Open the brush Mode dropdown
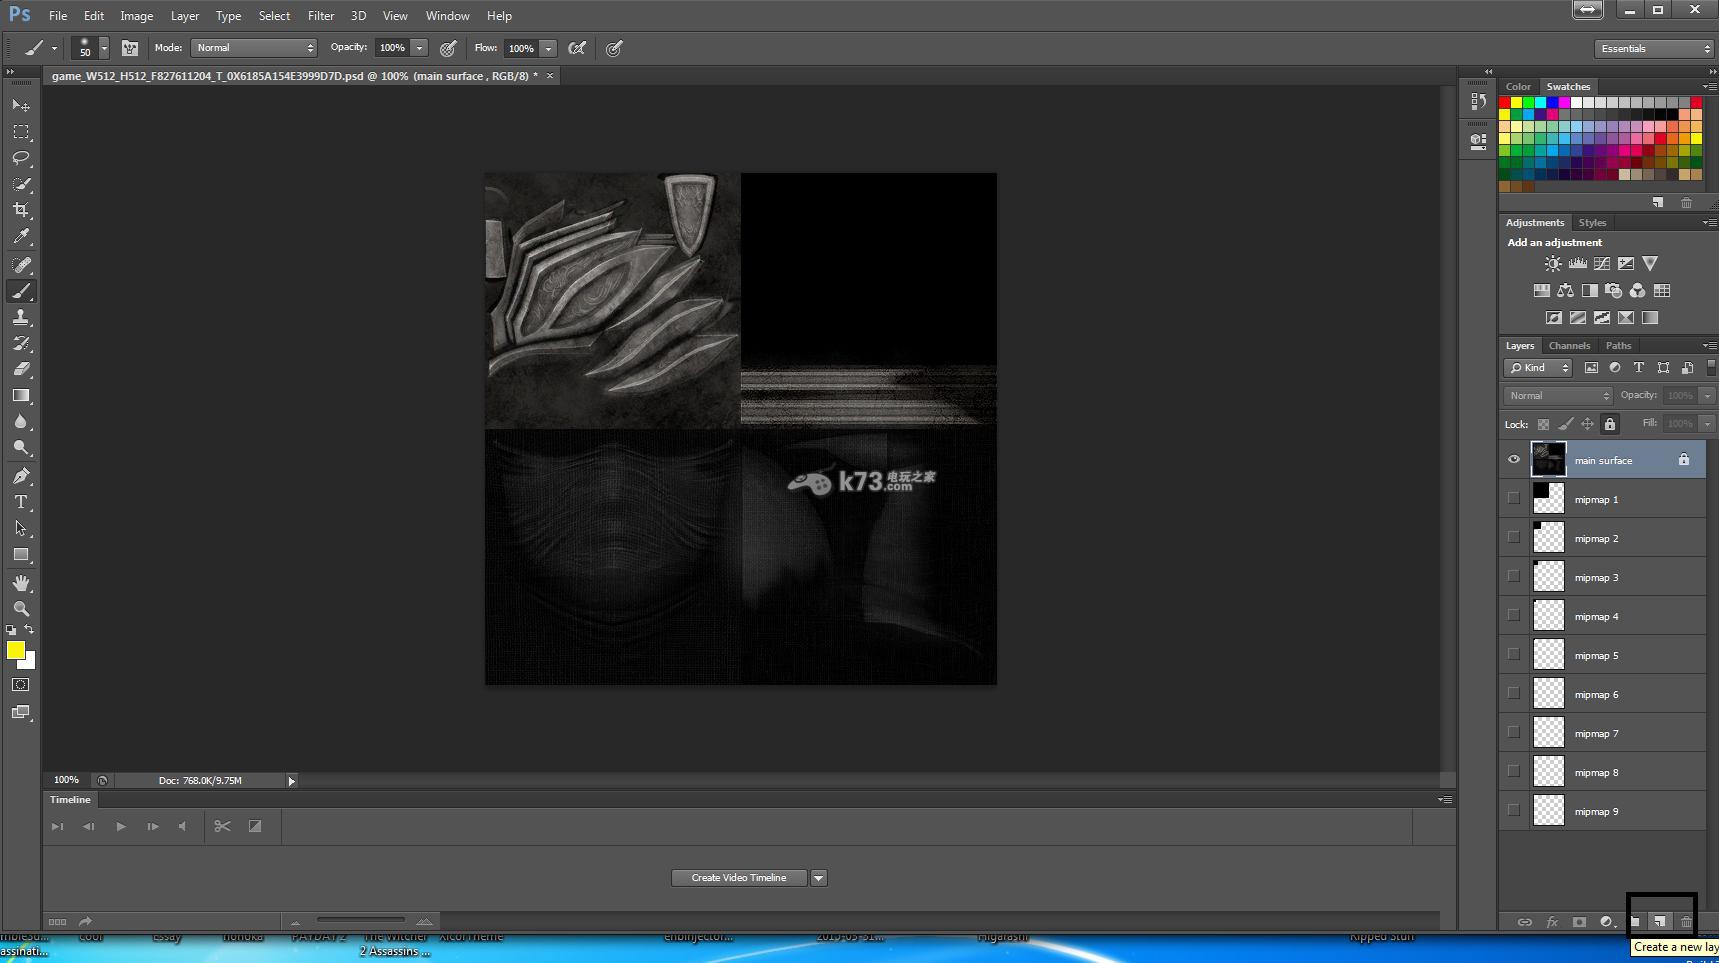Screen dimensions: 1719x963 point(254,48)
